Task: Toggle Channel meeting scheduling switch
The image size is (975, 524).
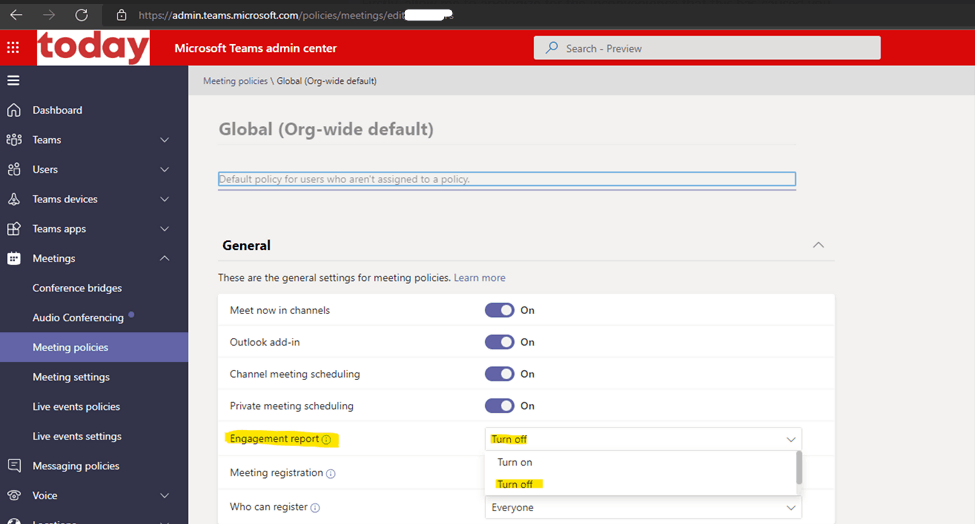Action: pyautogui.click(x=499, y=374)
